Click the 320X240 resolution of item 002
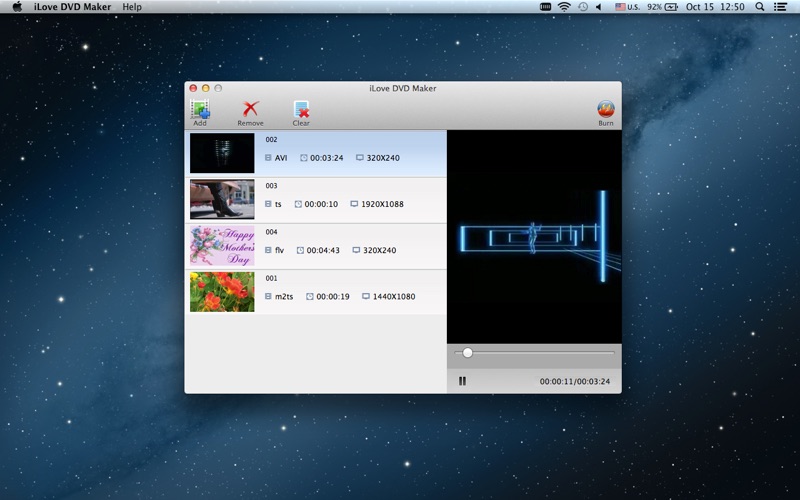The width and height of the screenshot is (800, 500). tap(383, 158)
